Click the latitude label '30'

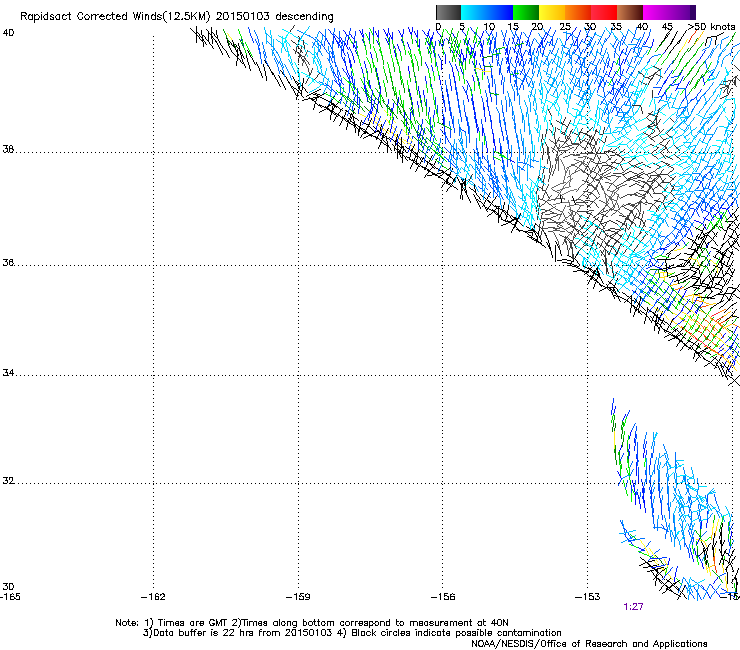click(x=8, y=587)
